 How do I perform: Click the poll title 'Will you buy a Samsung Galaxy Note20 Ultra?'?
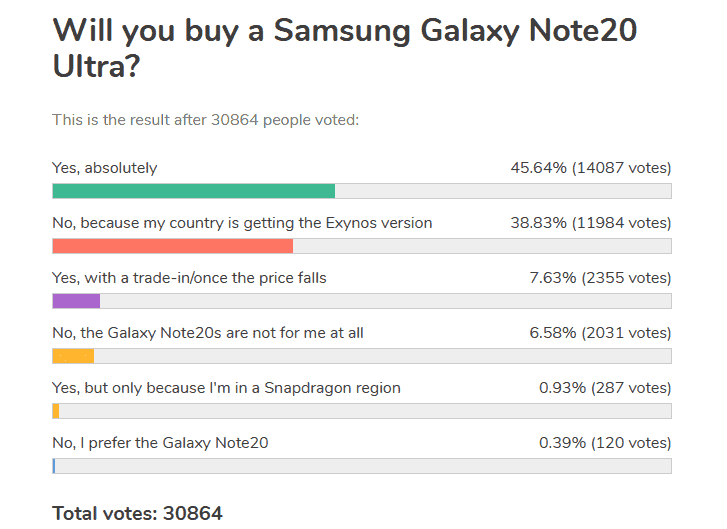(345, 48)
